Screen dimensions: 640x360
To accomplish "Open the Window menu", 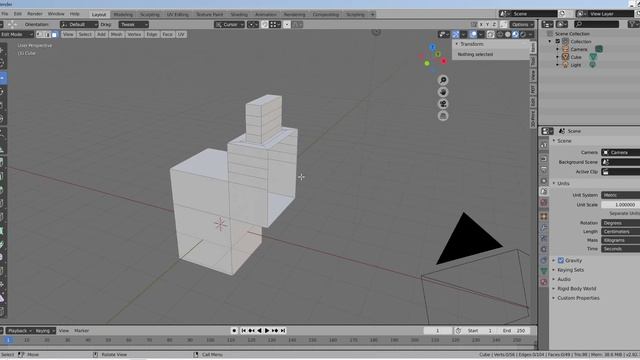I will click(x=56, y=14).
